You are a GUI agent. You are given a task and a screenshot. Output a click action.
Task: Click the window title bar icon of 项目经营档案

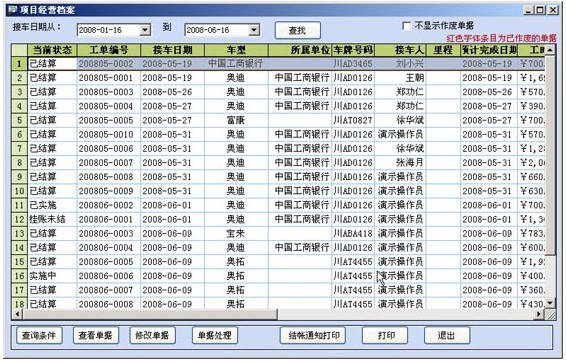coord(13,10)
